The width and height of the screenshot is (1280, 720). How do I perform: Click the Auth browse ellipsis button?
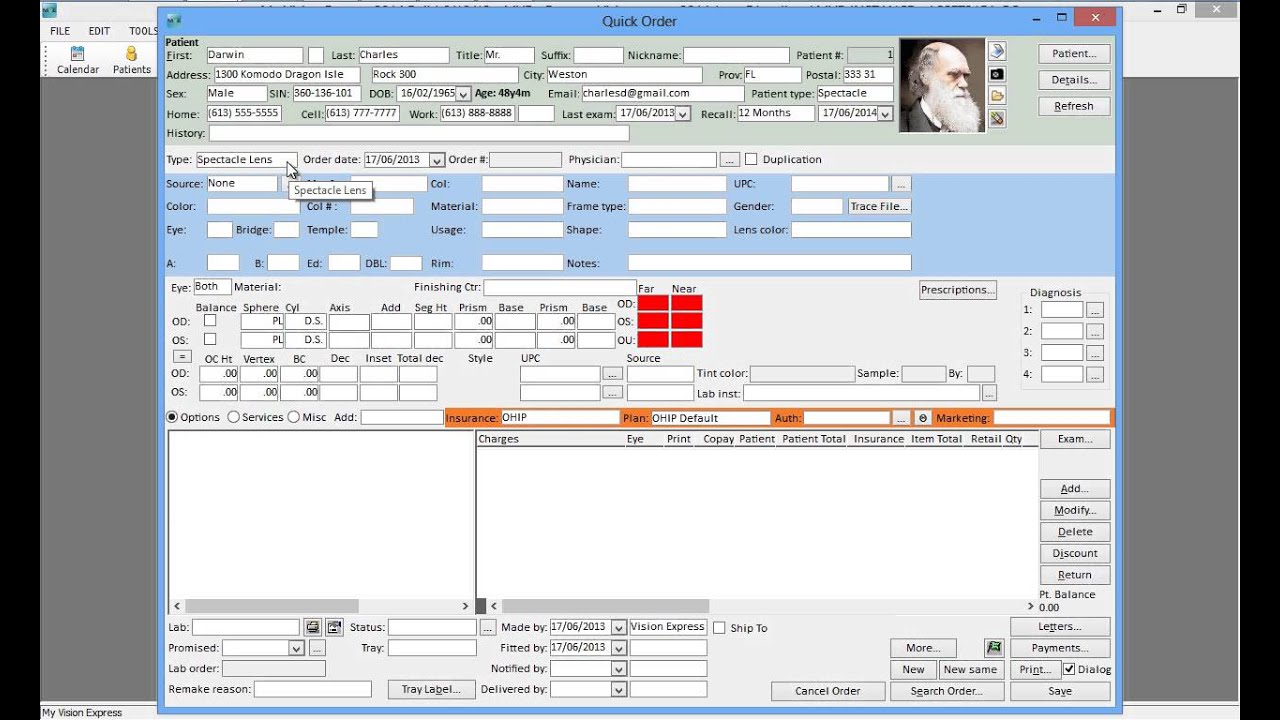point(901,418)
